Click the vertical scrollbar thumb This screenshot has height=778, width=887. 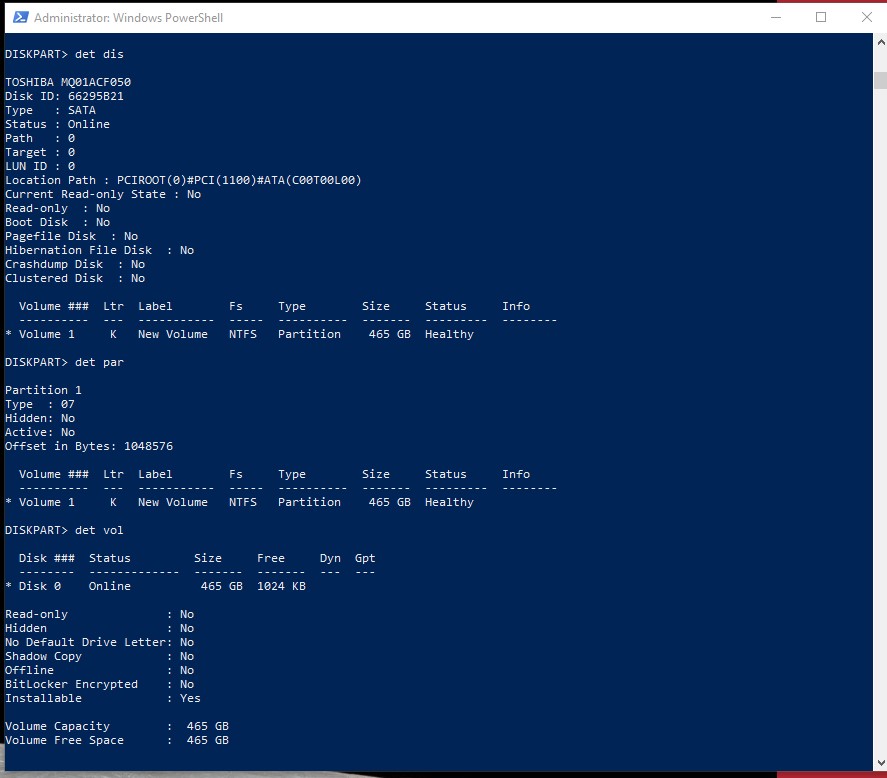coord(879,81)
